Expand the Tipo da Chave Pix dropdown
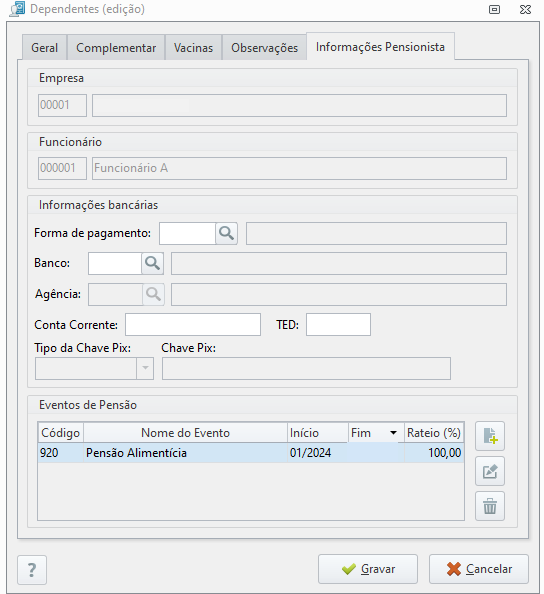 pyautogui.click(x=145, y=368)
